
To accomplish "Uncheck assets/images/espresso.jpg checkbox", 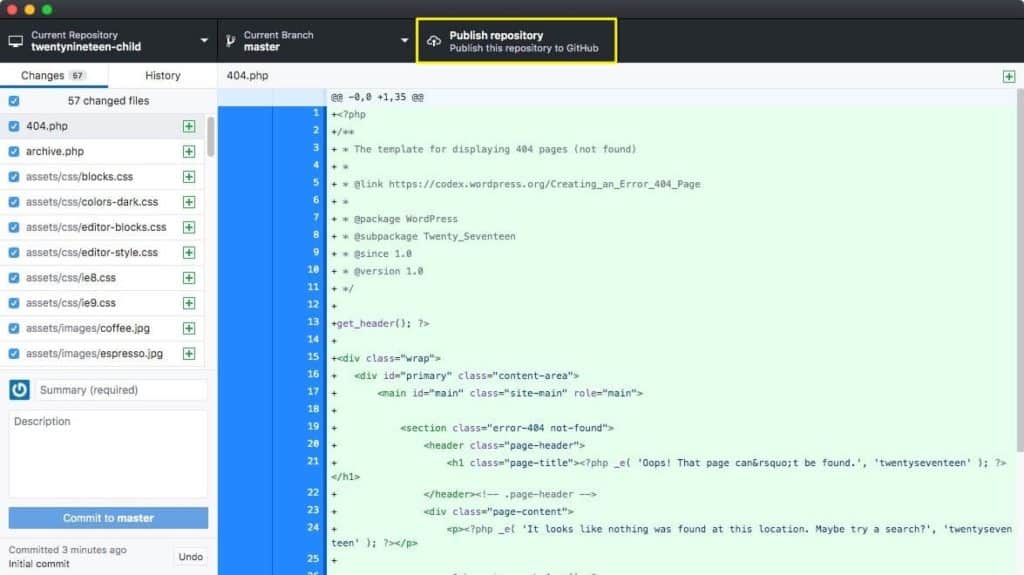I will coord(14,353).
